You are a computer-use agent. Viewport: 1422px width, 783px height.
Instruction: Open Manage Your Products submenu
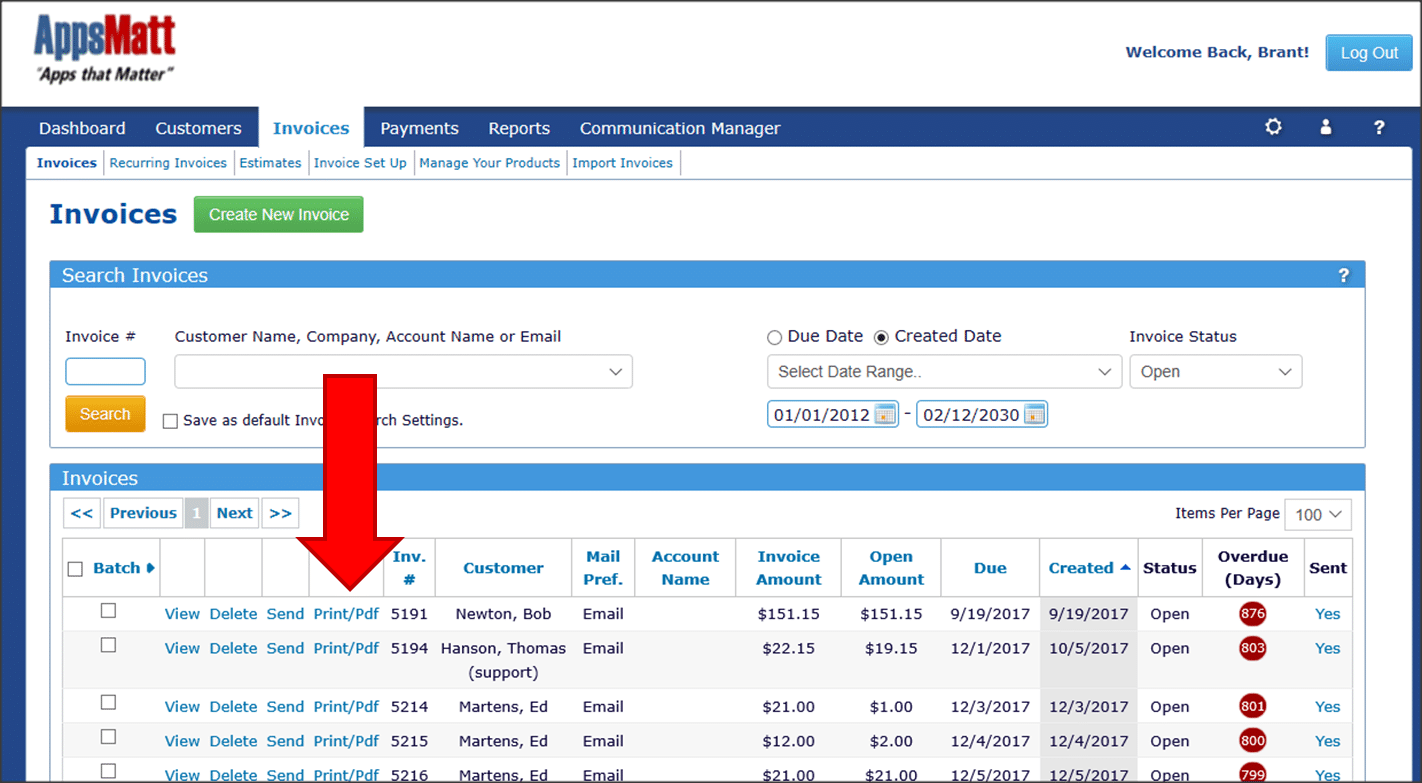tap(489, 163)
